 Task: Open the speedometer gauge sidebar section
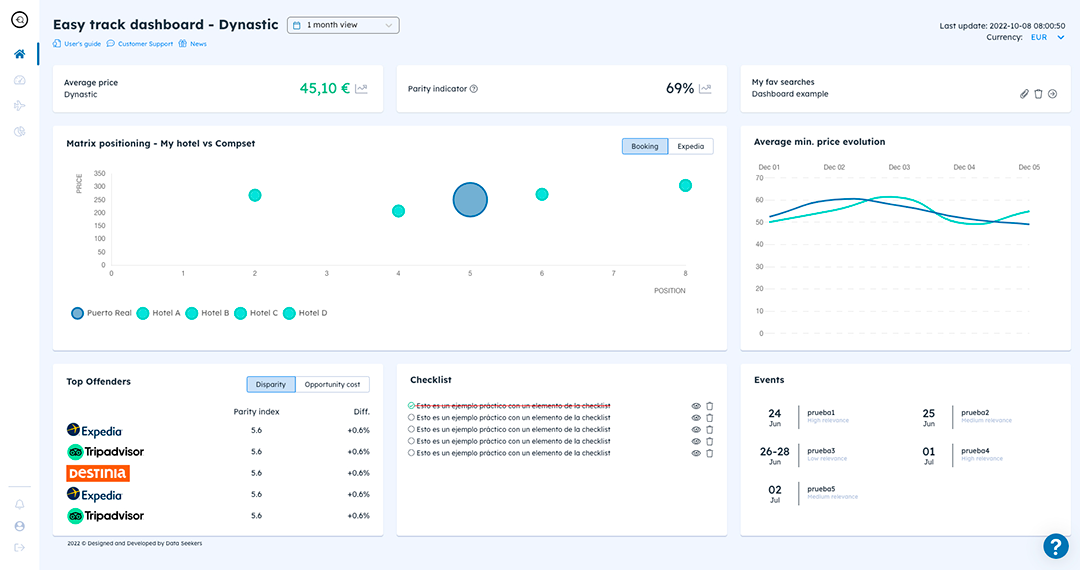click(19, 80)
